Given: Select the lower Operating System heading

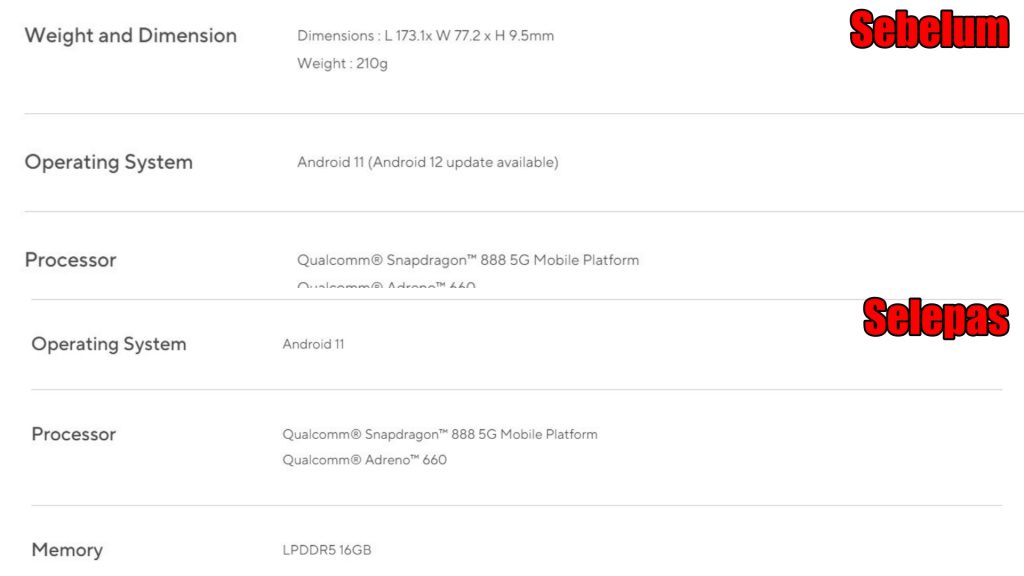Looking at the screenshot, I should coord(109,344).
